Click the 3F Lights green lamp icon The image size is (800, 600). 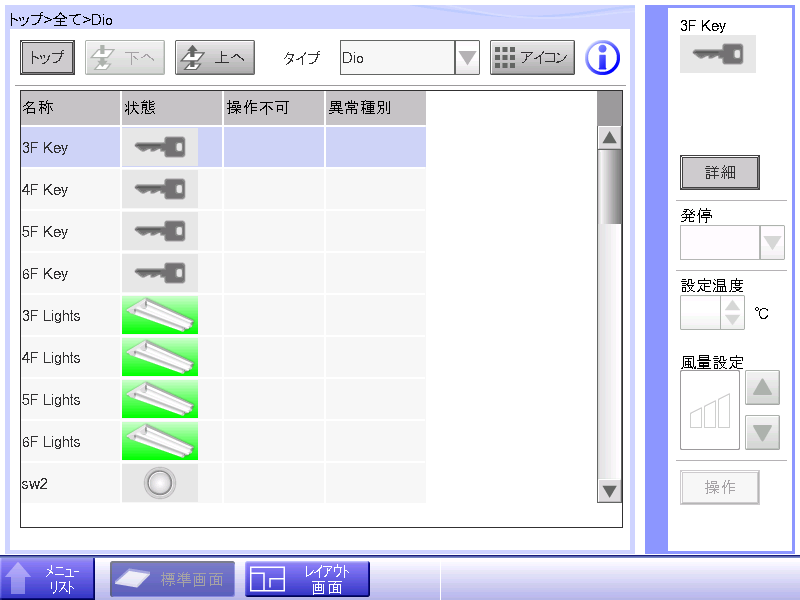pos(160,315)
